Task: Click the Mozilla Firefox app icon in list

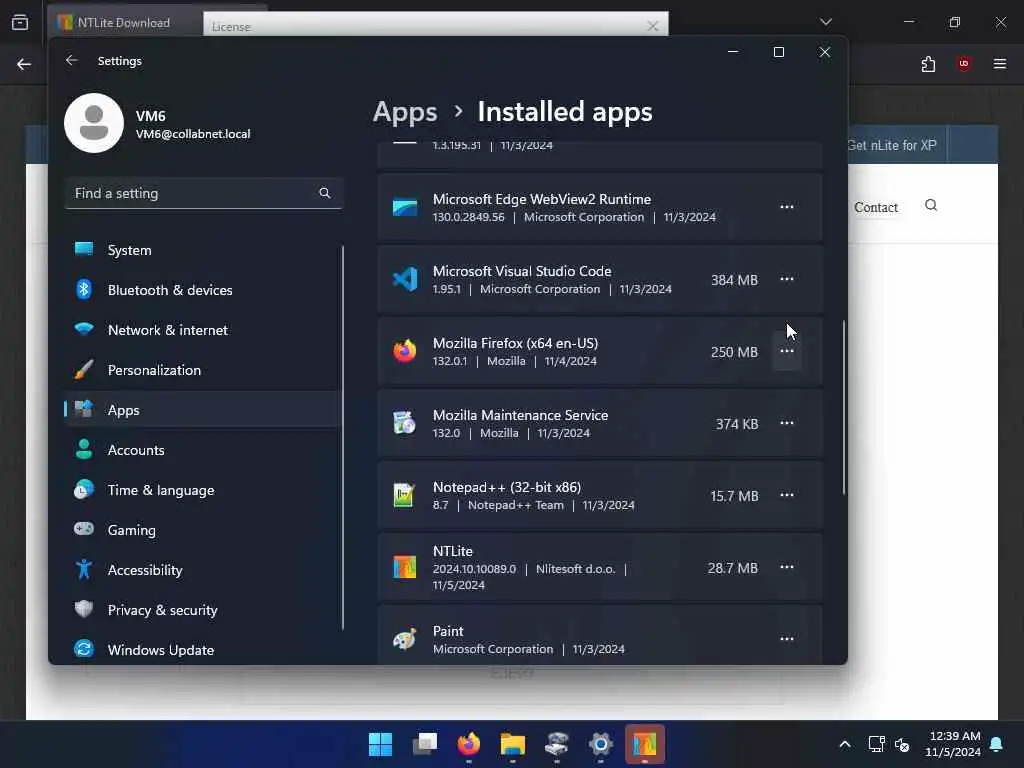Action: (x=405, y=351)
